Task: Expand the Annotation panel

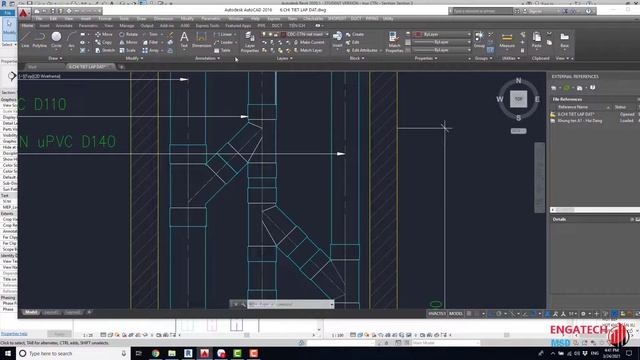Action: coord(207,58)
